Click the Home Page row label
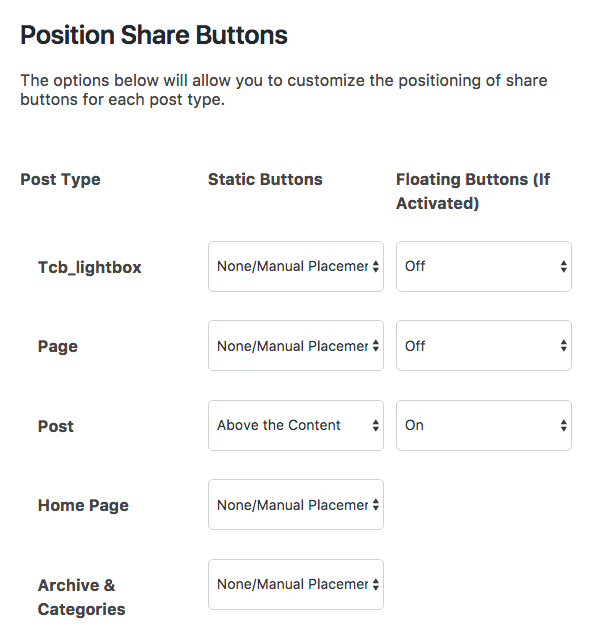The height and width of the screenshot is (643, 603). [83, 505]
